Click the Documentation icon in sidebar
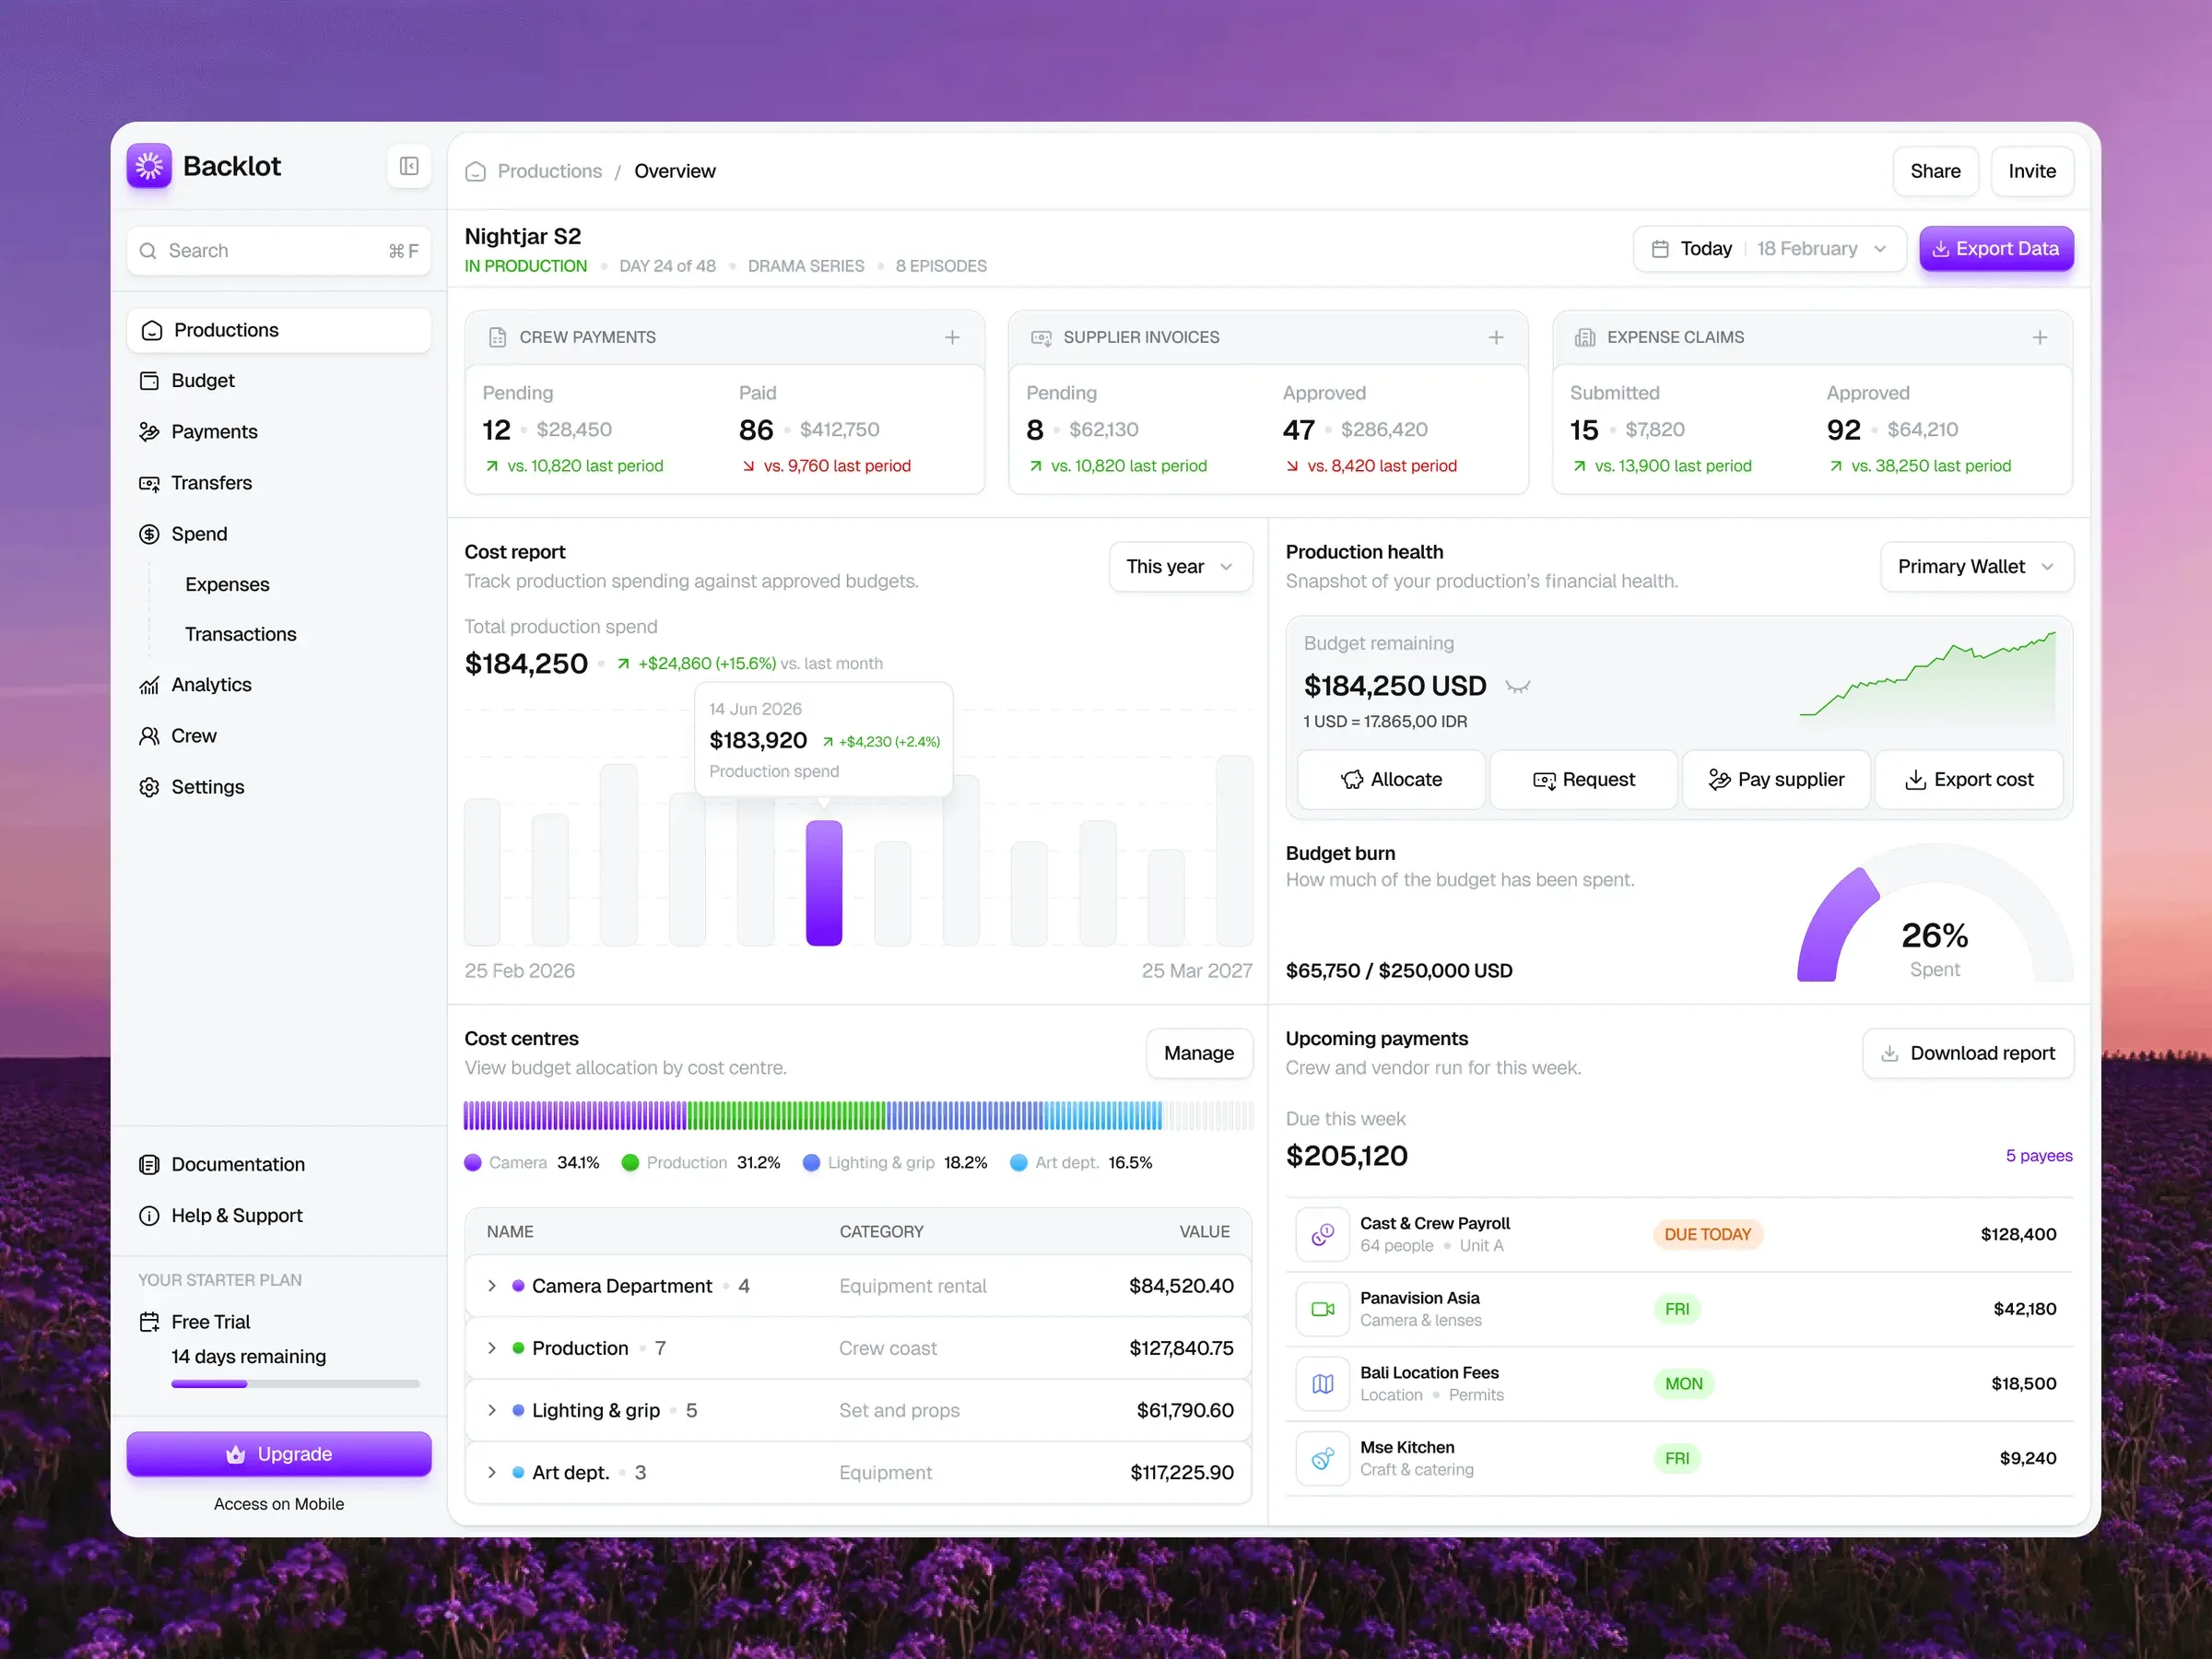The height and width of the screenshot is (1659, 2212). [149, 1165]
